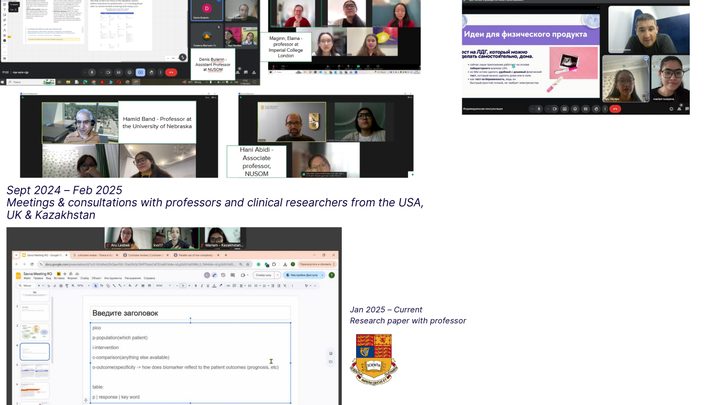
Task: Toggle camera in the Denis Bulanin call
Action: [108, 72]
